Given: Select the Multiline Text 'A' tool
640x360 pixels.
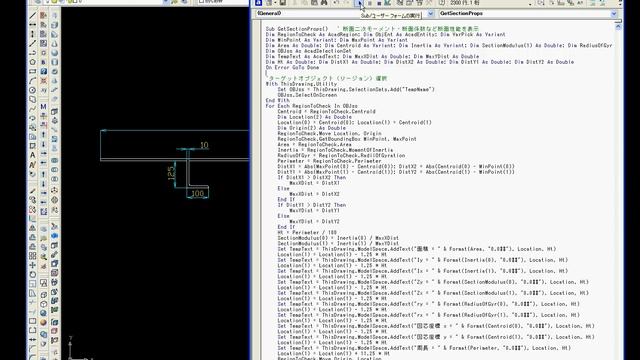Looking at the screenshot, I should coord(33,155).
